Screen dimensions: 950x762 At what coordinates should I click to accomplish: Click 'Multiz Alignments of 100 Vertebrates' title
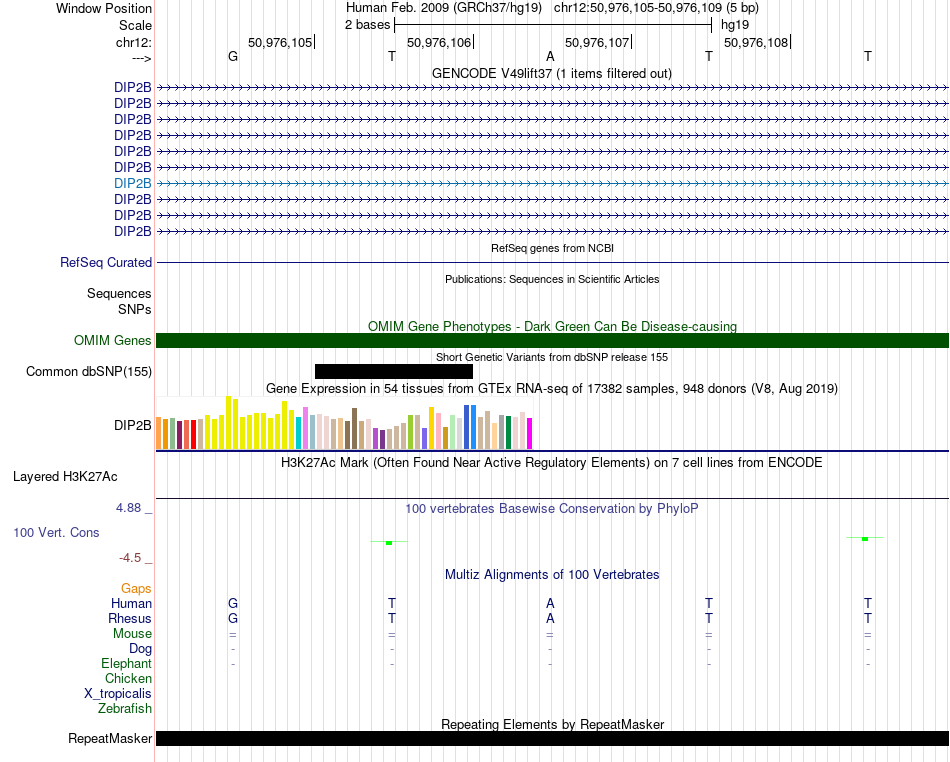point(552,574)
